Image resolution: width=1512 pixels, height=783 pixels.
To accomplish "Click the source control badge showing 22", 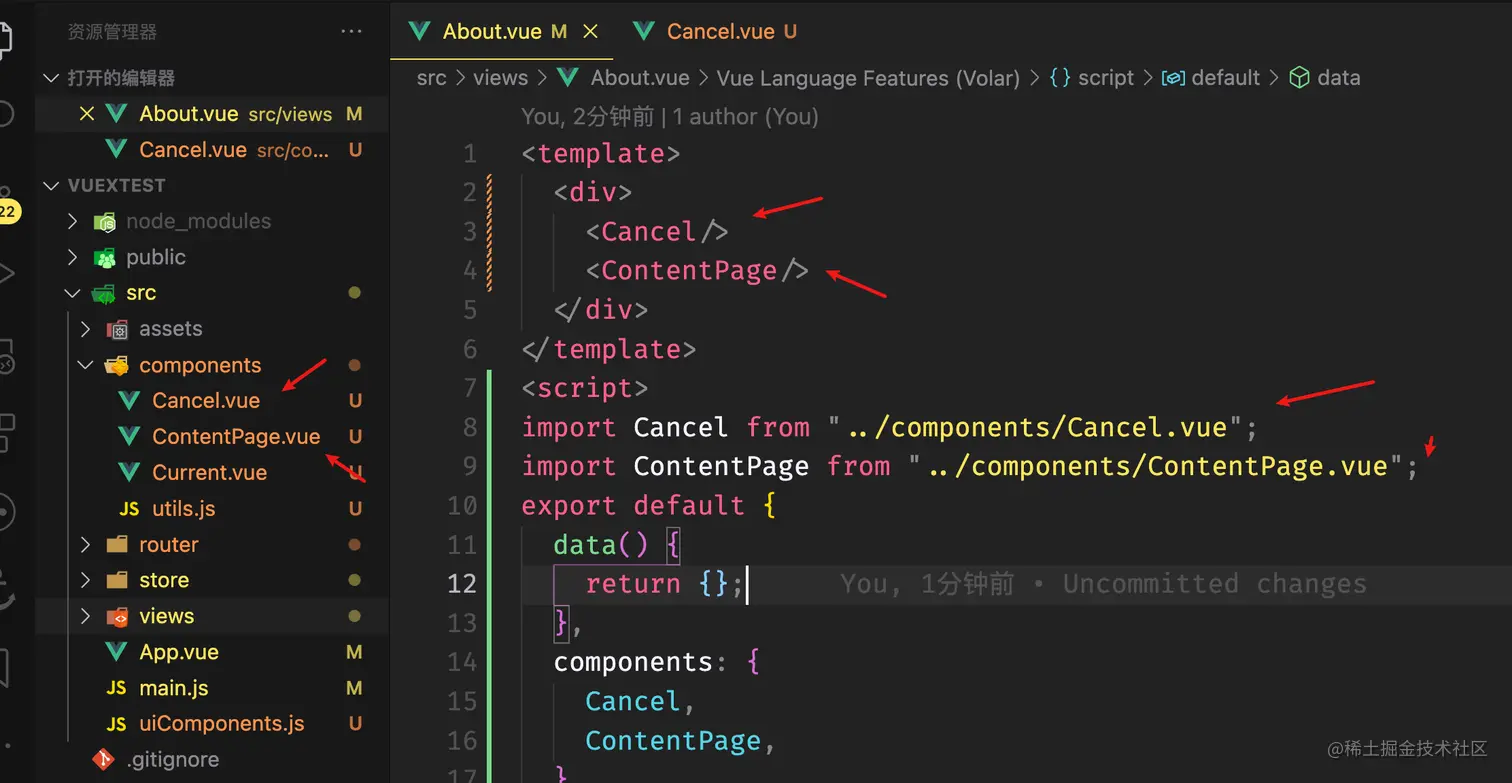I will [x=8, y=211].
